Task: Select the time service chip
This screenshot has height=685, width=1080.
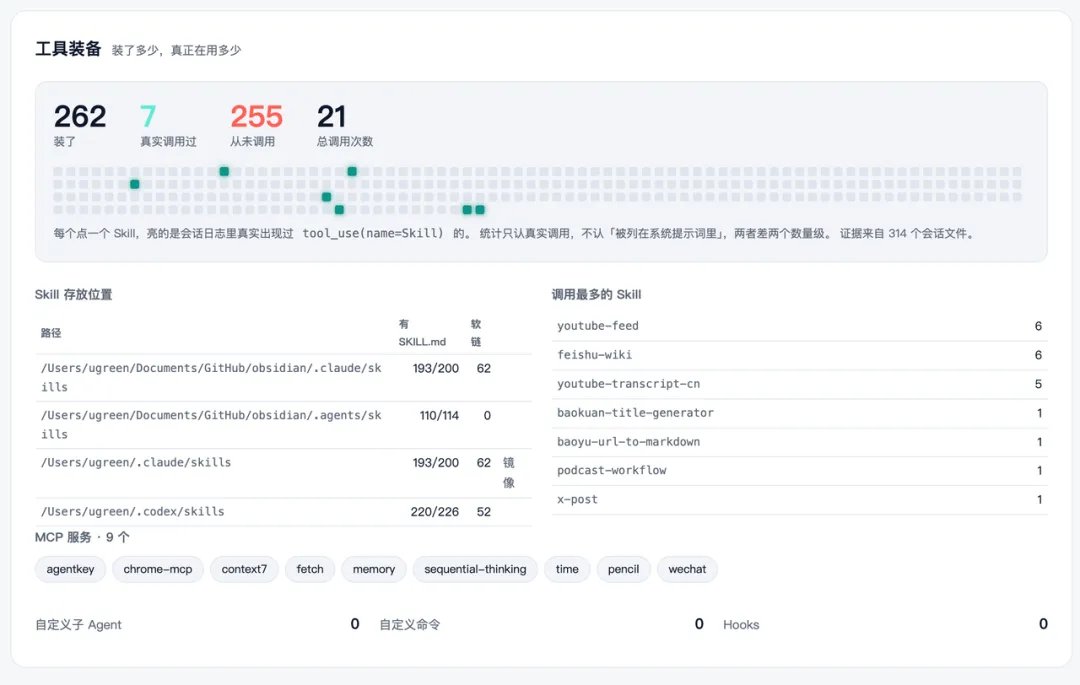Action: point(567,569)
